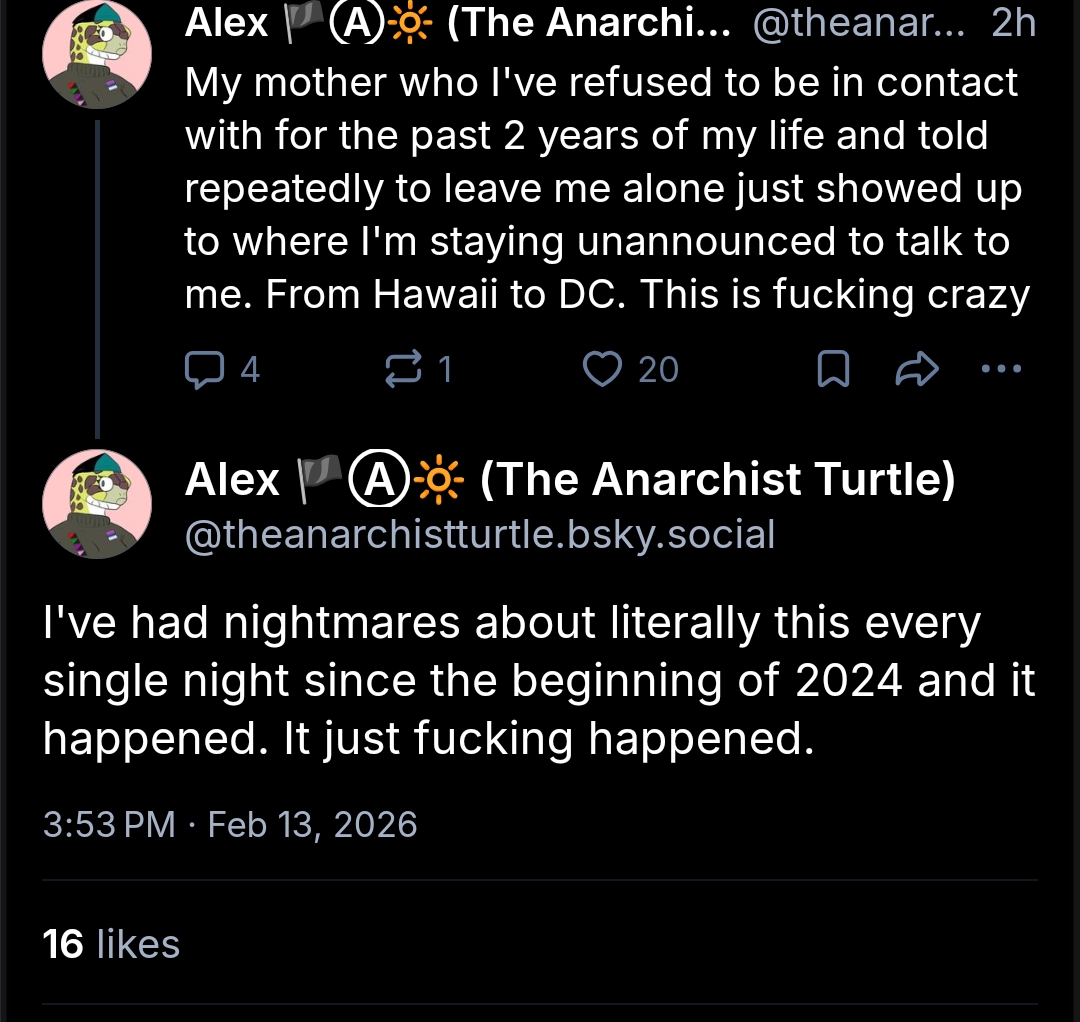Viewport: 1080px width, 1022px height.
Task: Click the "3:53 PM · Feb 13, 2026" timestamp
Action: (x=230, y=825)
